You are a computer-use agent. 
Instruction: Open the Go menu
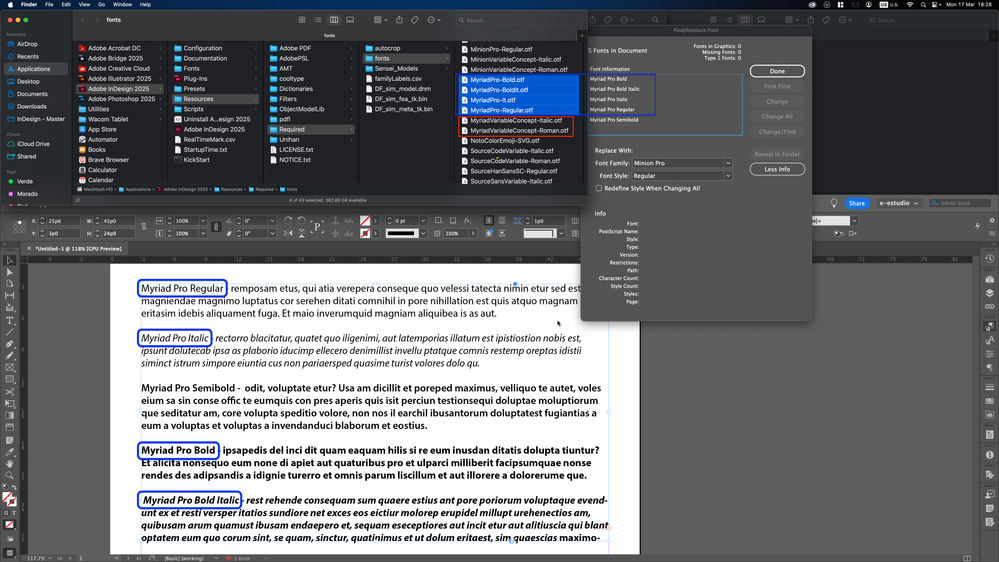[x=101, y=4]
